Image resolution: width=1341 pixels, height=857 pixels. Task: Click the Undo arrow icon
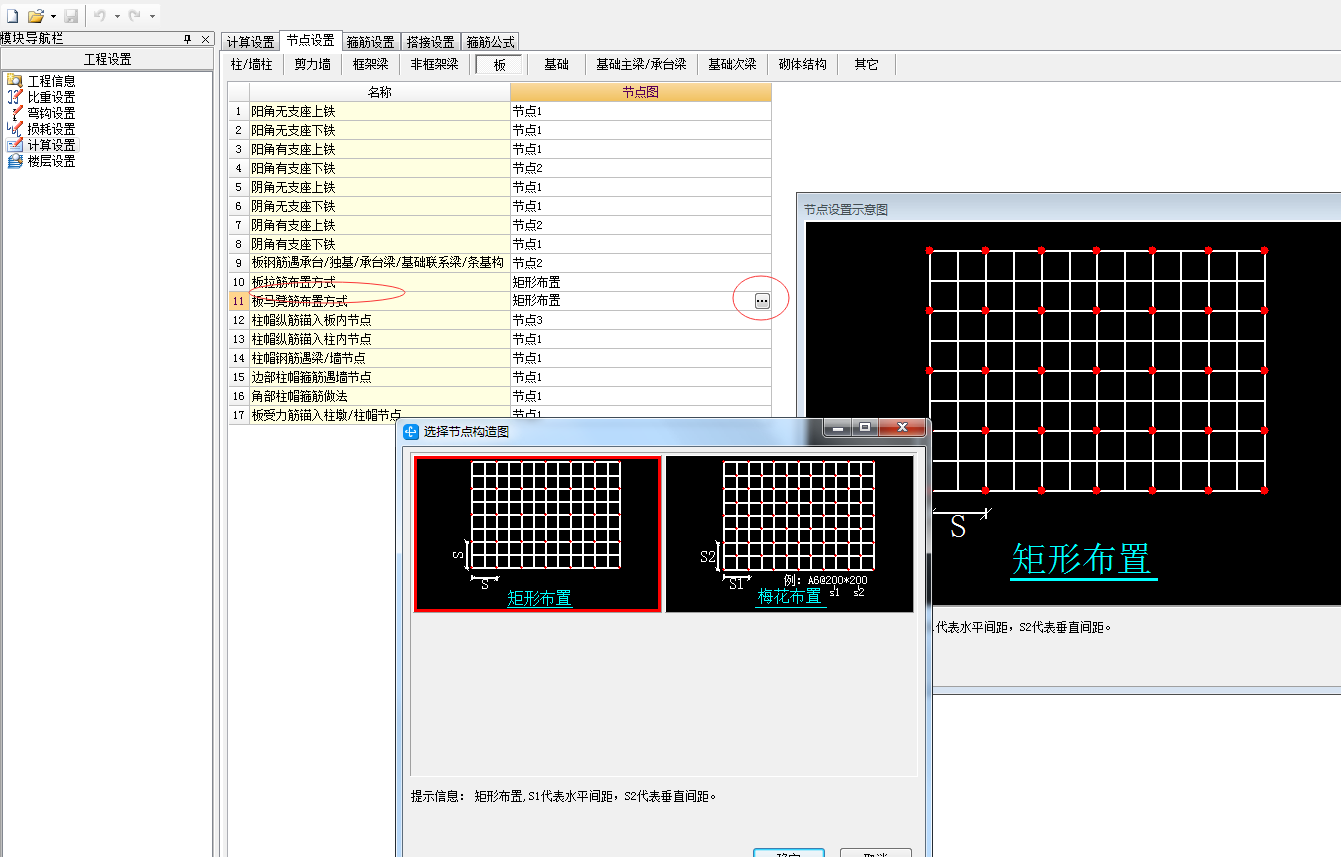point(100,16)
